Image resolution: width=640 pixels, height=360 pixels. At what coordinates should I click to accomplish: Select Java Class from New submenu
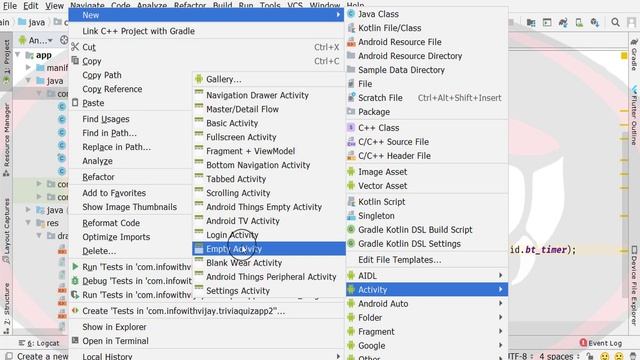(x=427, y=14)
